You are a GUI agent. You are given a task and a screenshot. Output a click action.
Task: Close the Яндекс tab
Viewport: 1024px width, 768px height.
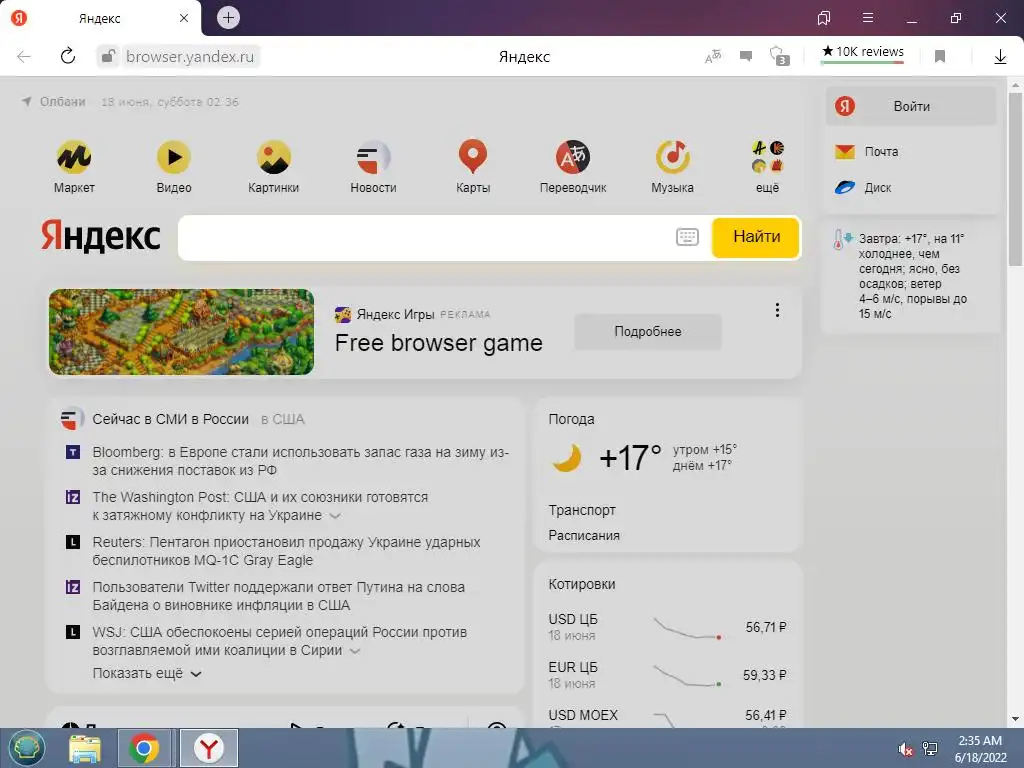tap(184, 18)
